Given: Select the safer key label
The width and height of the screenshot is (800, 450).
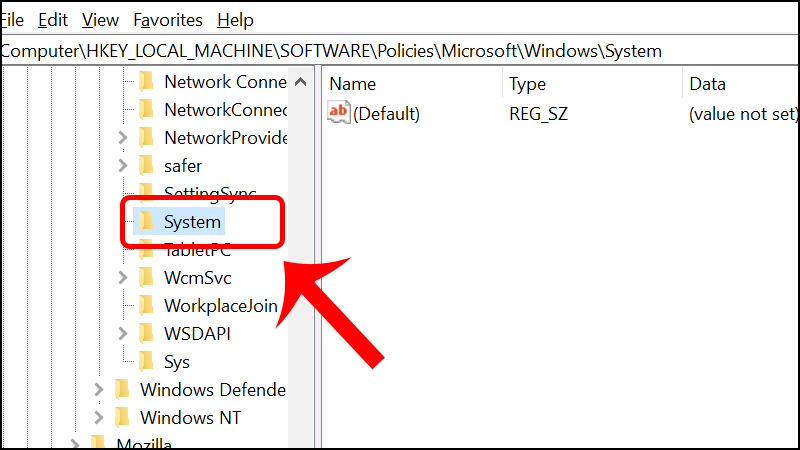Looking at the screenshot, I should 183,166.
